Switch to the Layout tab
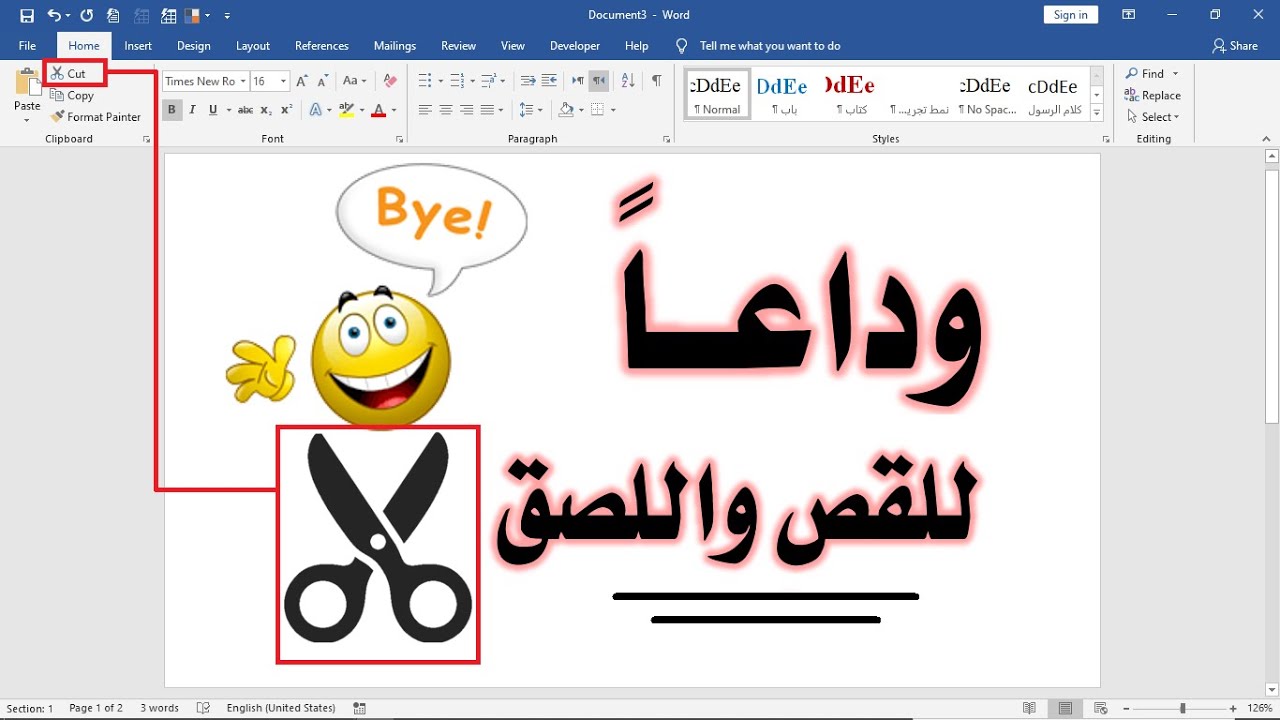1280x720 pixels. (253, 46)
